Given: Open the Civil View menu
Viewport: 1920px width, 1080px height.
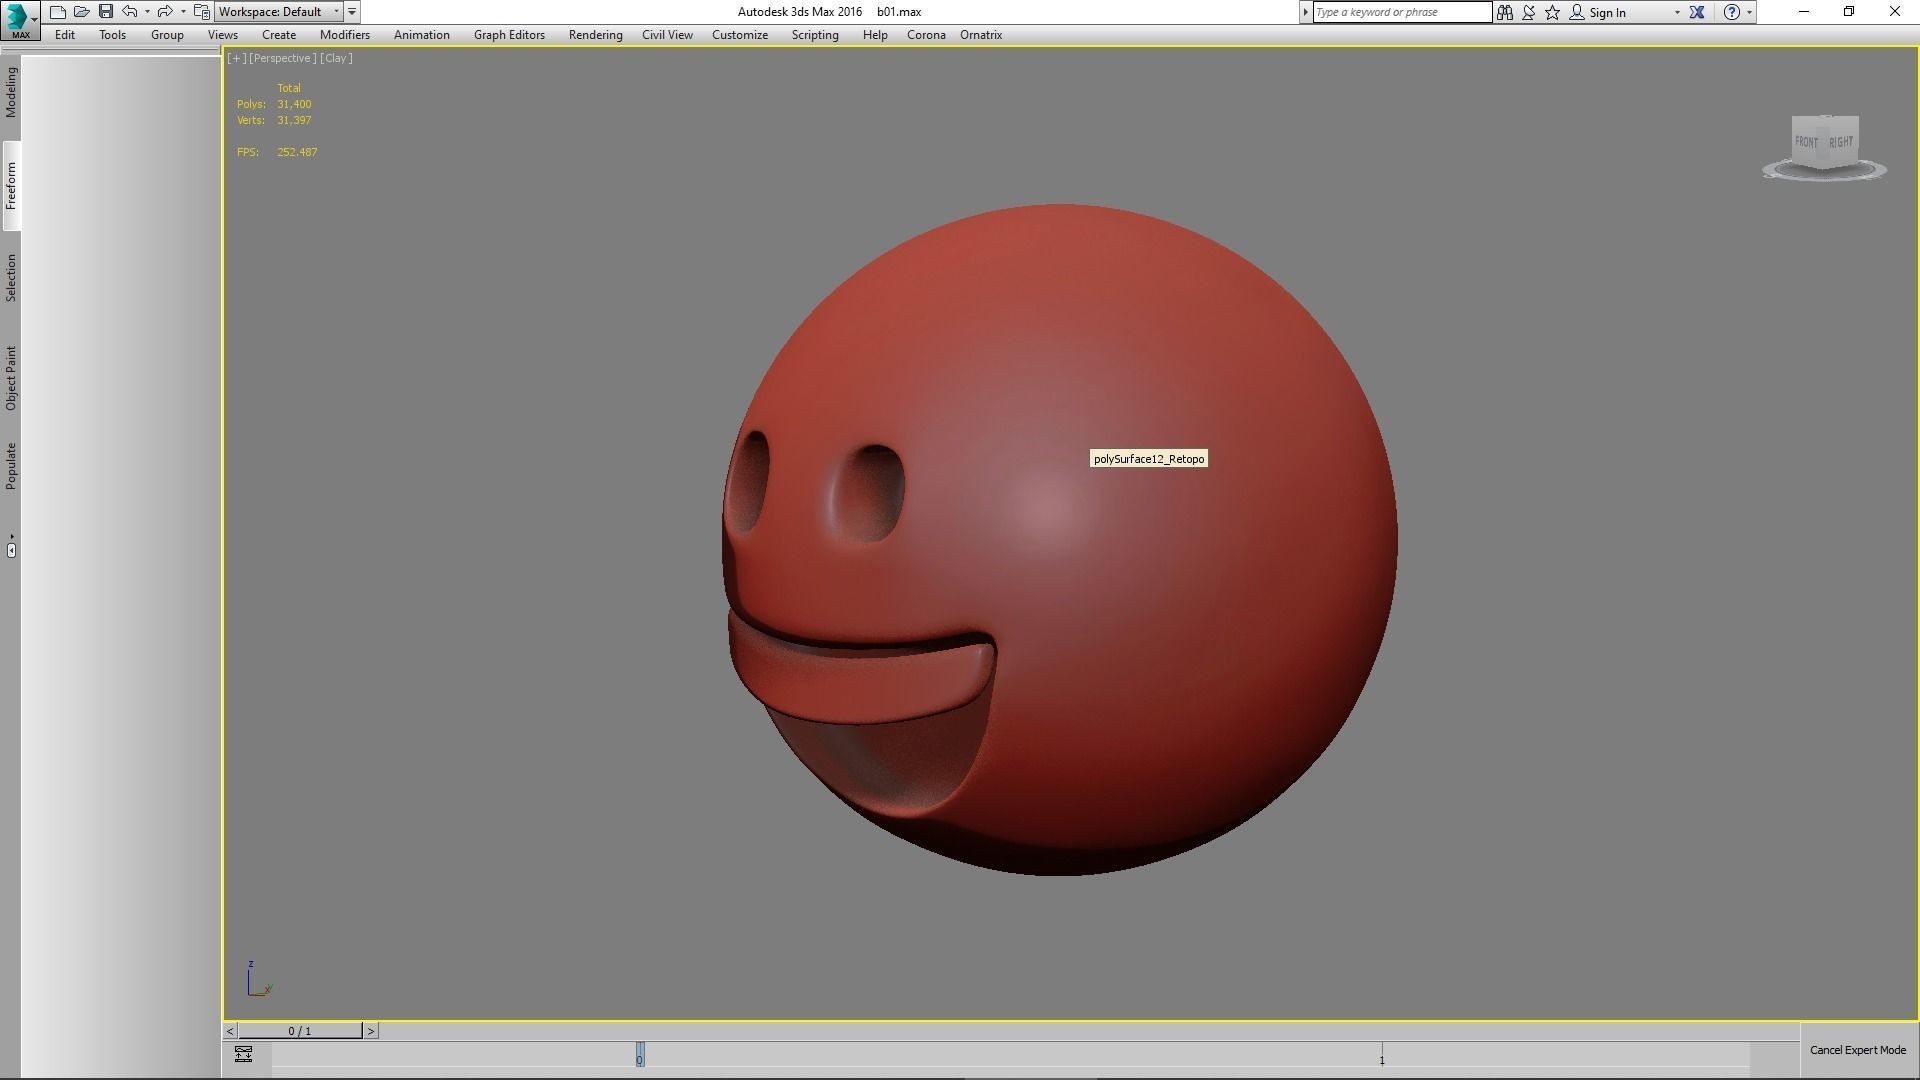Looking at the screenshot, I should [x=667, y=35].
